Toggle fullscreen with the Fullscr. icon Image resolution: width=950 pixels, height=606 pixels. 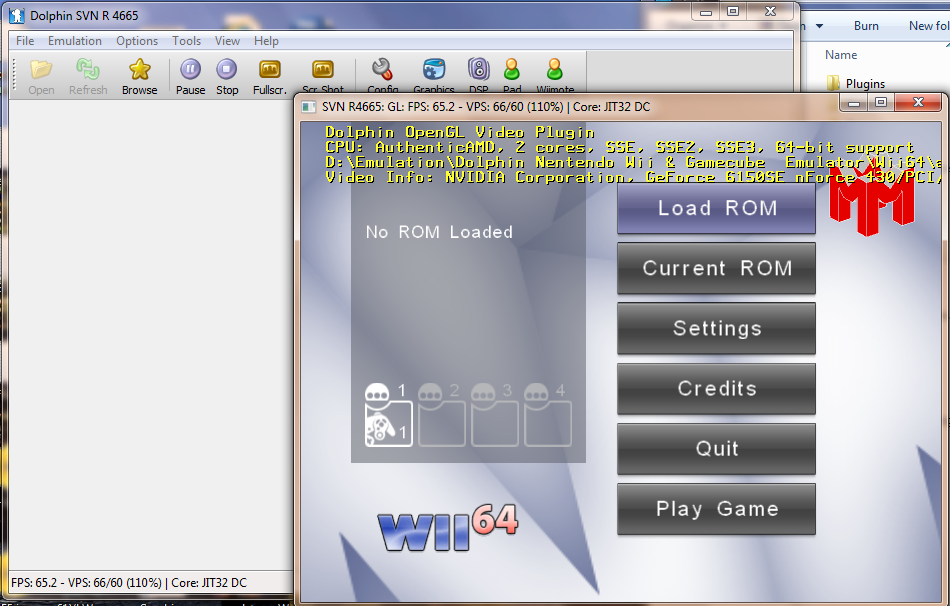tap(270, 70)
